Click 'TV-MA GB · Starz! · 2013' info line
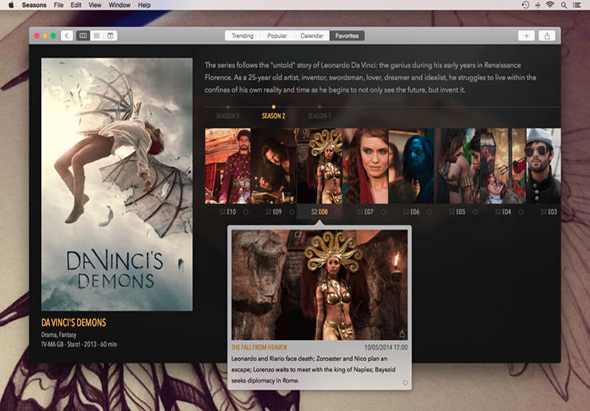The height and width of the screenshot is (411, 590). [79, 344]
